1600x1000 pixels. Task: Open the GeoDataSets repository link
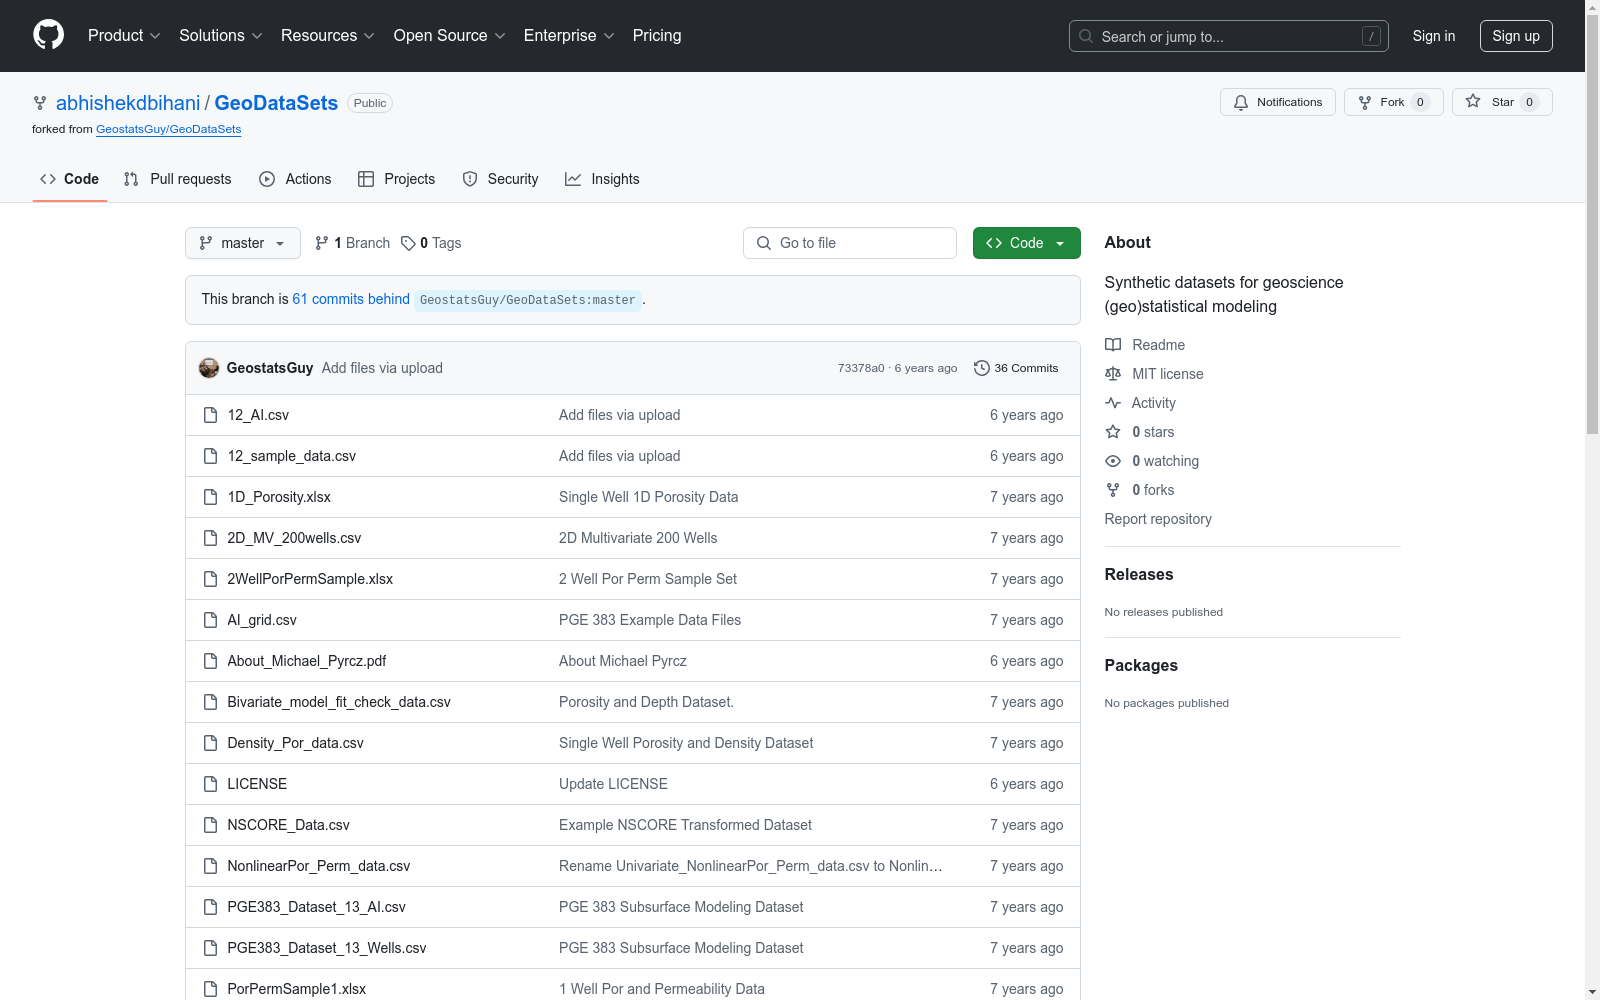pos(276,103)
